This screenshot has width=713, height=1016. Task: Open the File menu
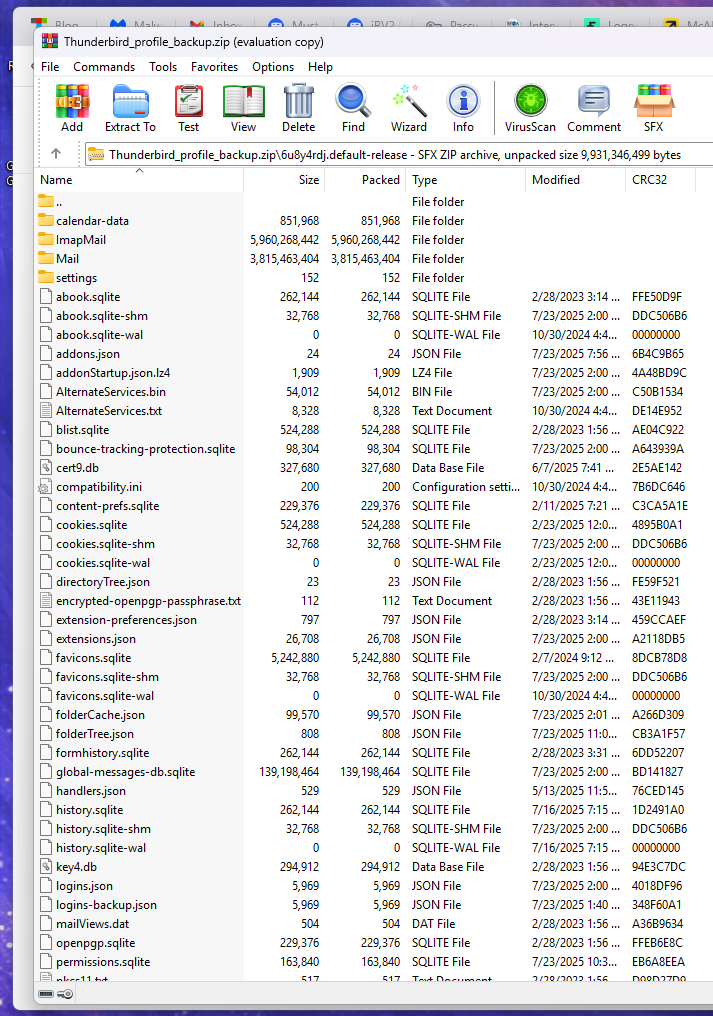[50, 67]
